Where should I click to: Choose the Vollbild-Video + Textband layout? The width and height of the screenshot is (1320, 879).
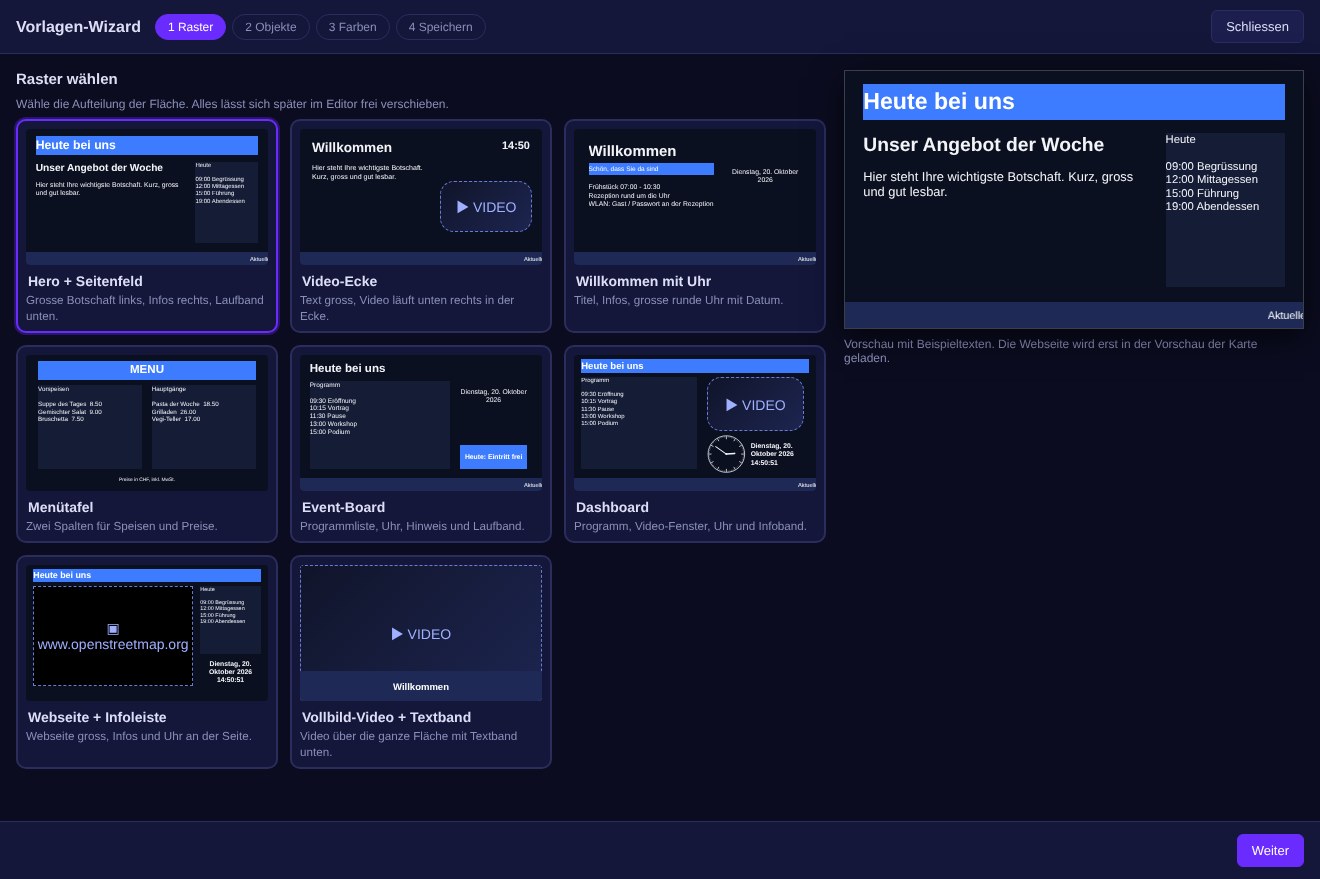421,662
